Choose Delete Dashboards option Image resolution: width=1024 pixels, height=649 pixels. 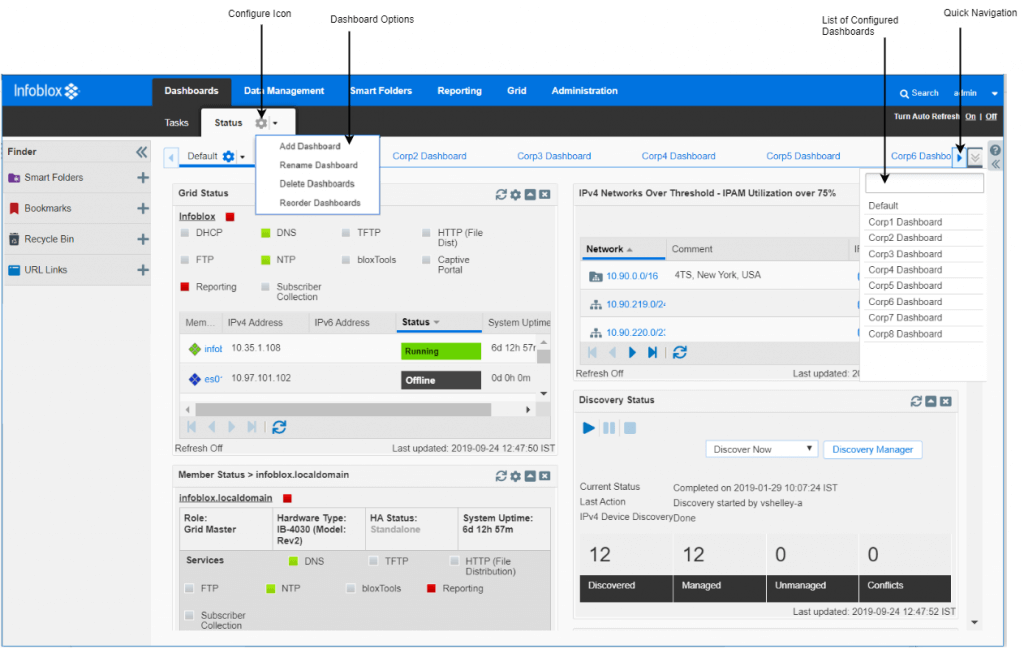point(317,183)
